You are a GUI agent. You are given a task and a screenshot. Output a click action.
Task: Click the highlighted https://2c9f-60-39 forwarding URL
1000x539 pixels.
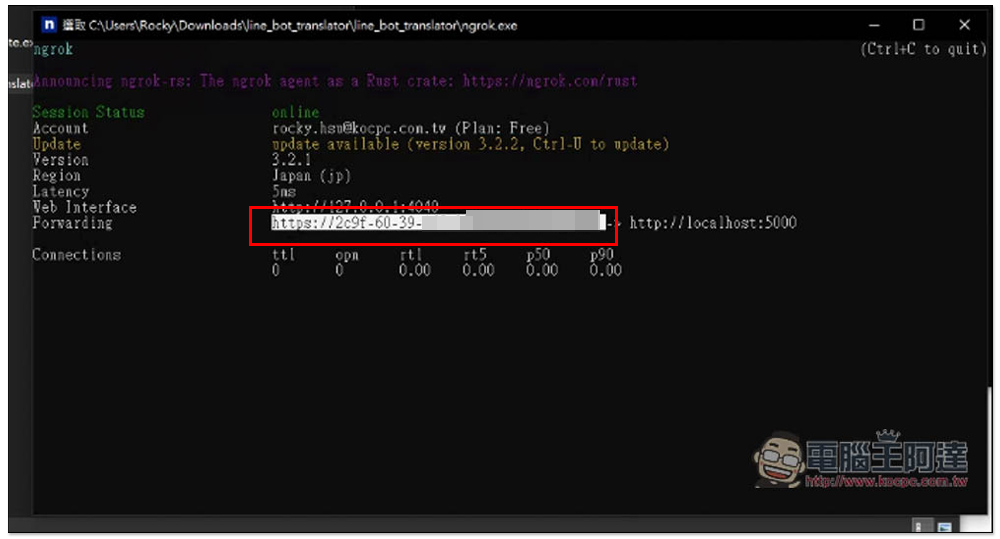438,223
